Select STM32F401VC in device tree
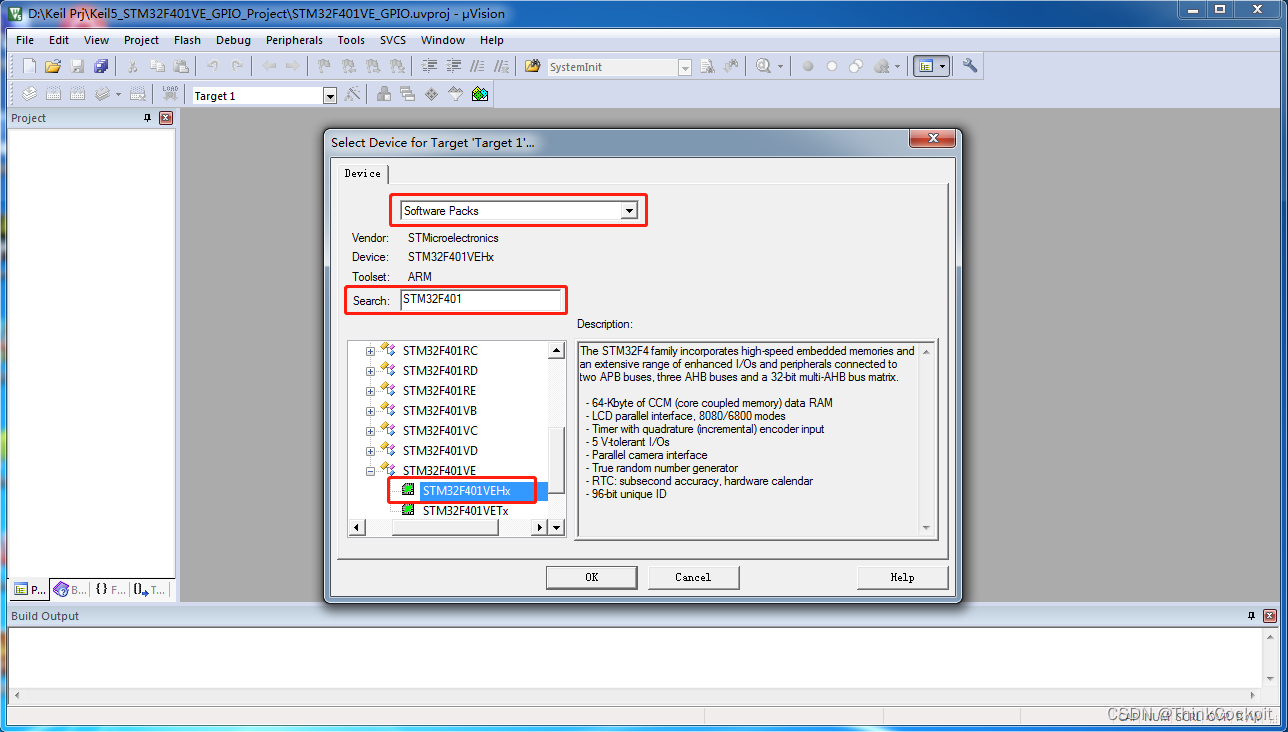Viewport: 1288px width, 732px height. click(440, 431)
